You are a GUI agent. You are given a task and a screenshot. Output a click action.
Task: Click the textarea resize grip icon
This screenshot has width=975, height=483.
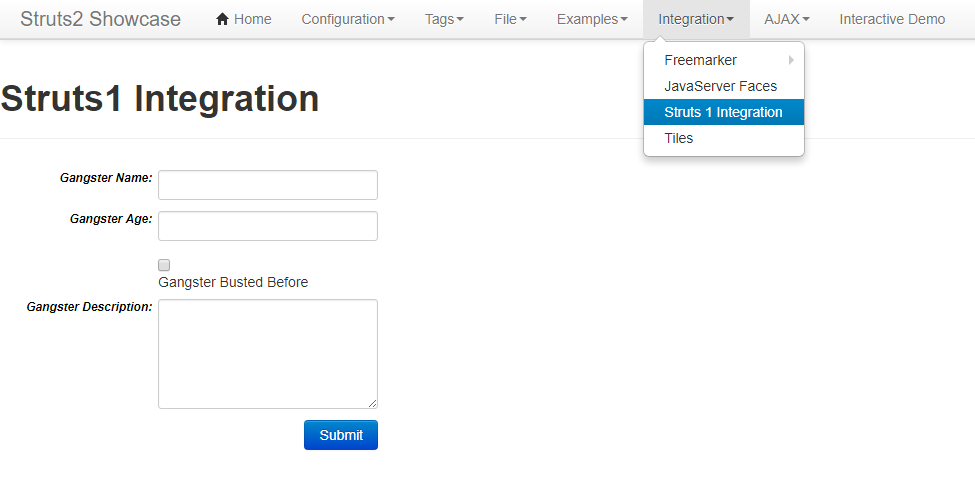(x=372, y=403)
